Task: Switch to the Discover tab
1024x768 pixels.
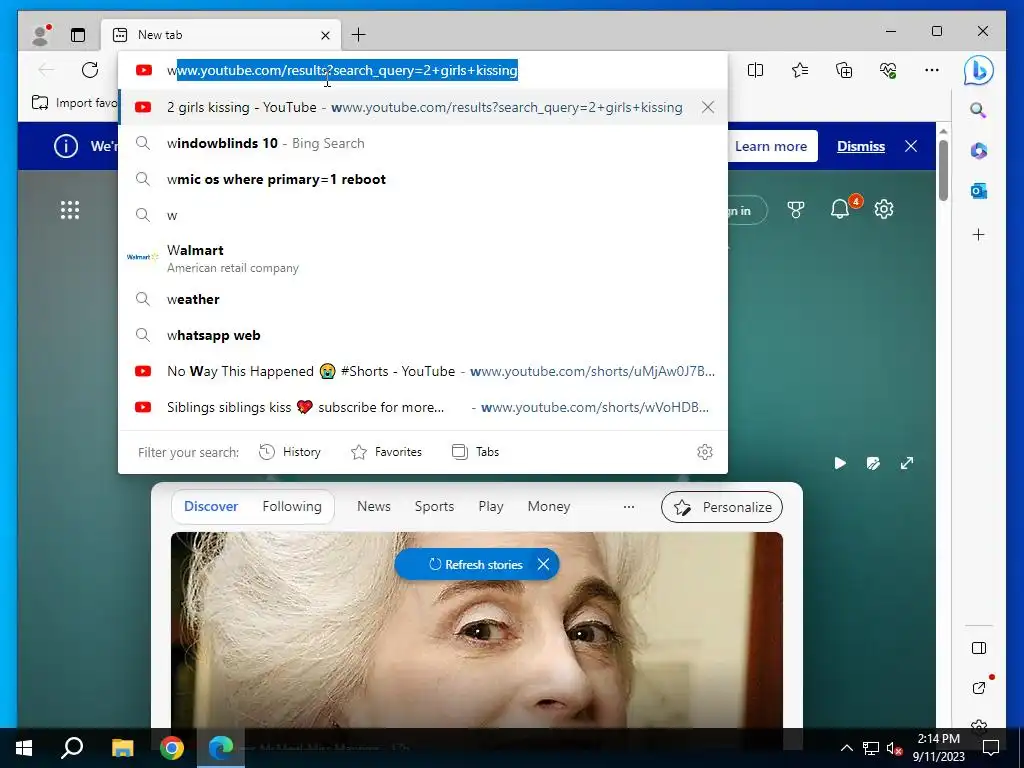Action: pos(211,506)
